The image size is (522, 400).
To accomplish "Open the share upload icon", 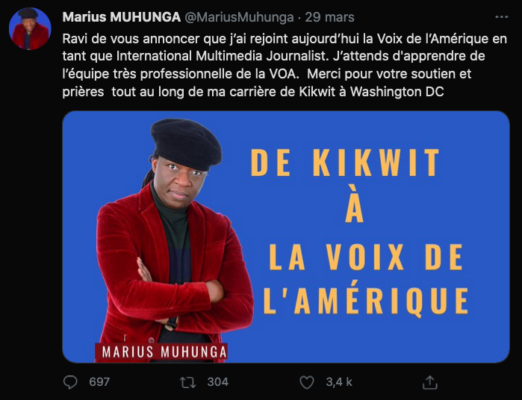I will tap(430, 382).
